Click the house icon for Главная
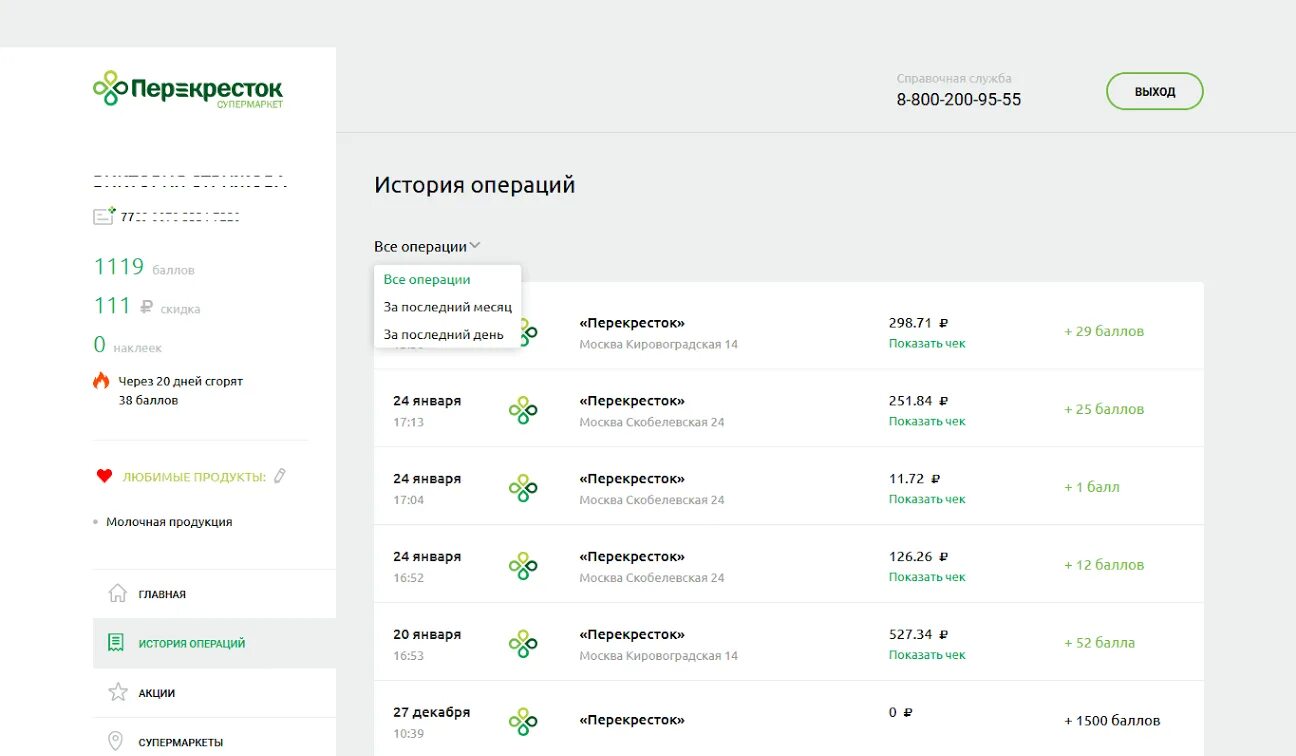This screenshot has height=756, width=1296. [x=117, y=593]
